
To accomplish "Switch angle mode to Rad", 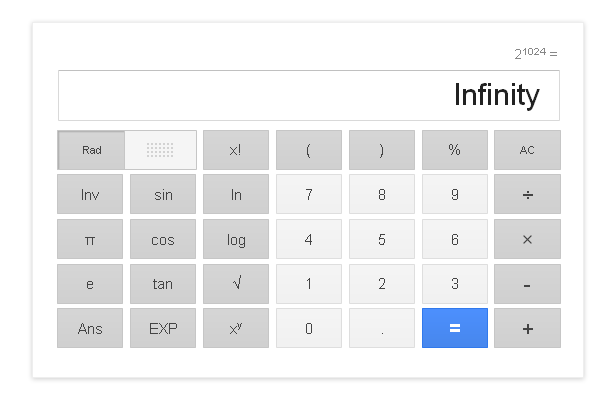I will point(92,150).
